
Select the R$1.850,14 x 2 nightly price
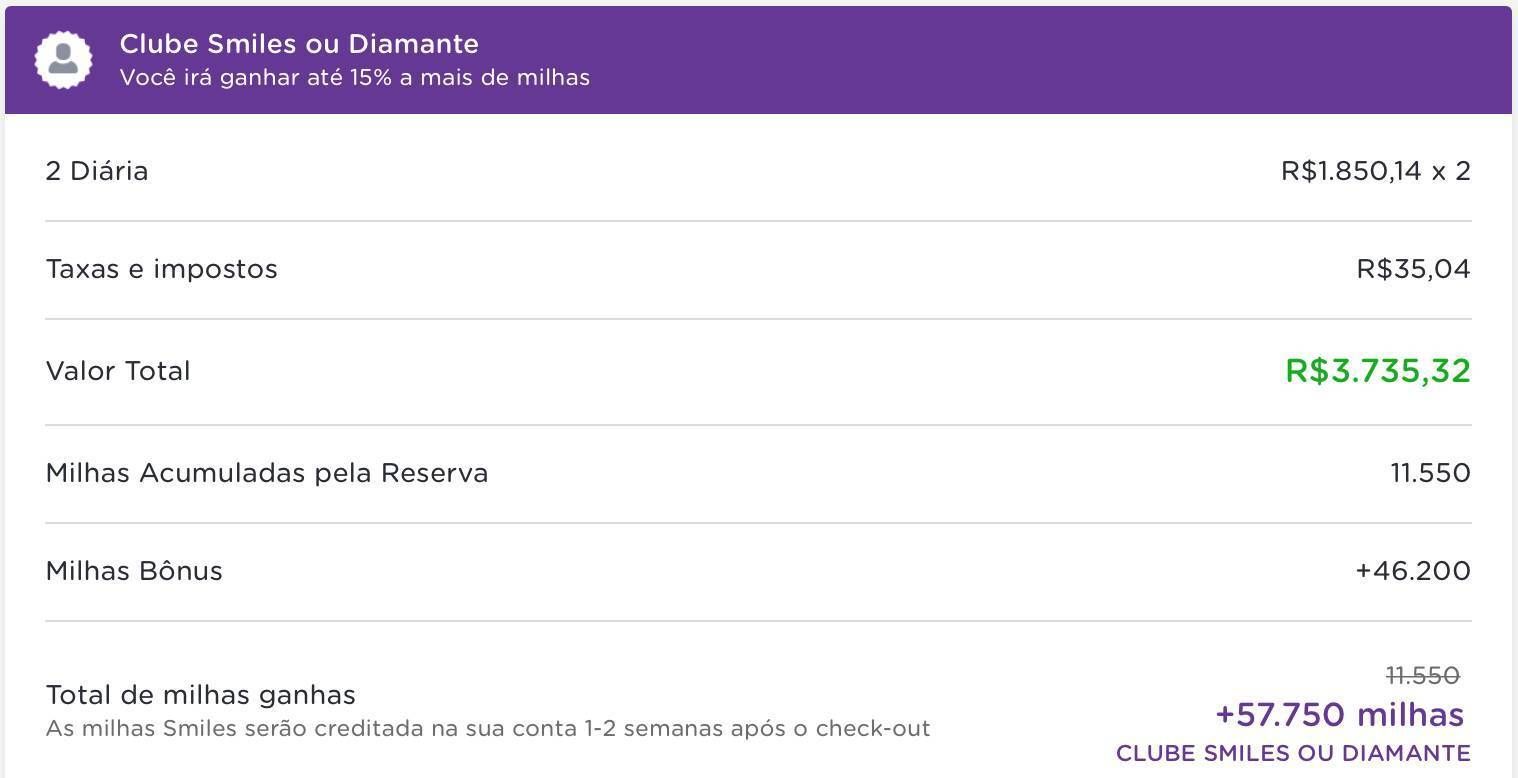click(x=1376, y=171)
